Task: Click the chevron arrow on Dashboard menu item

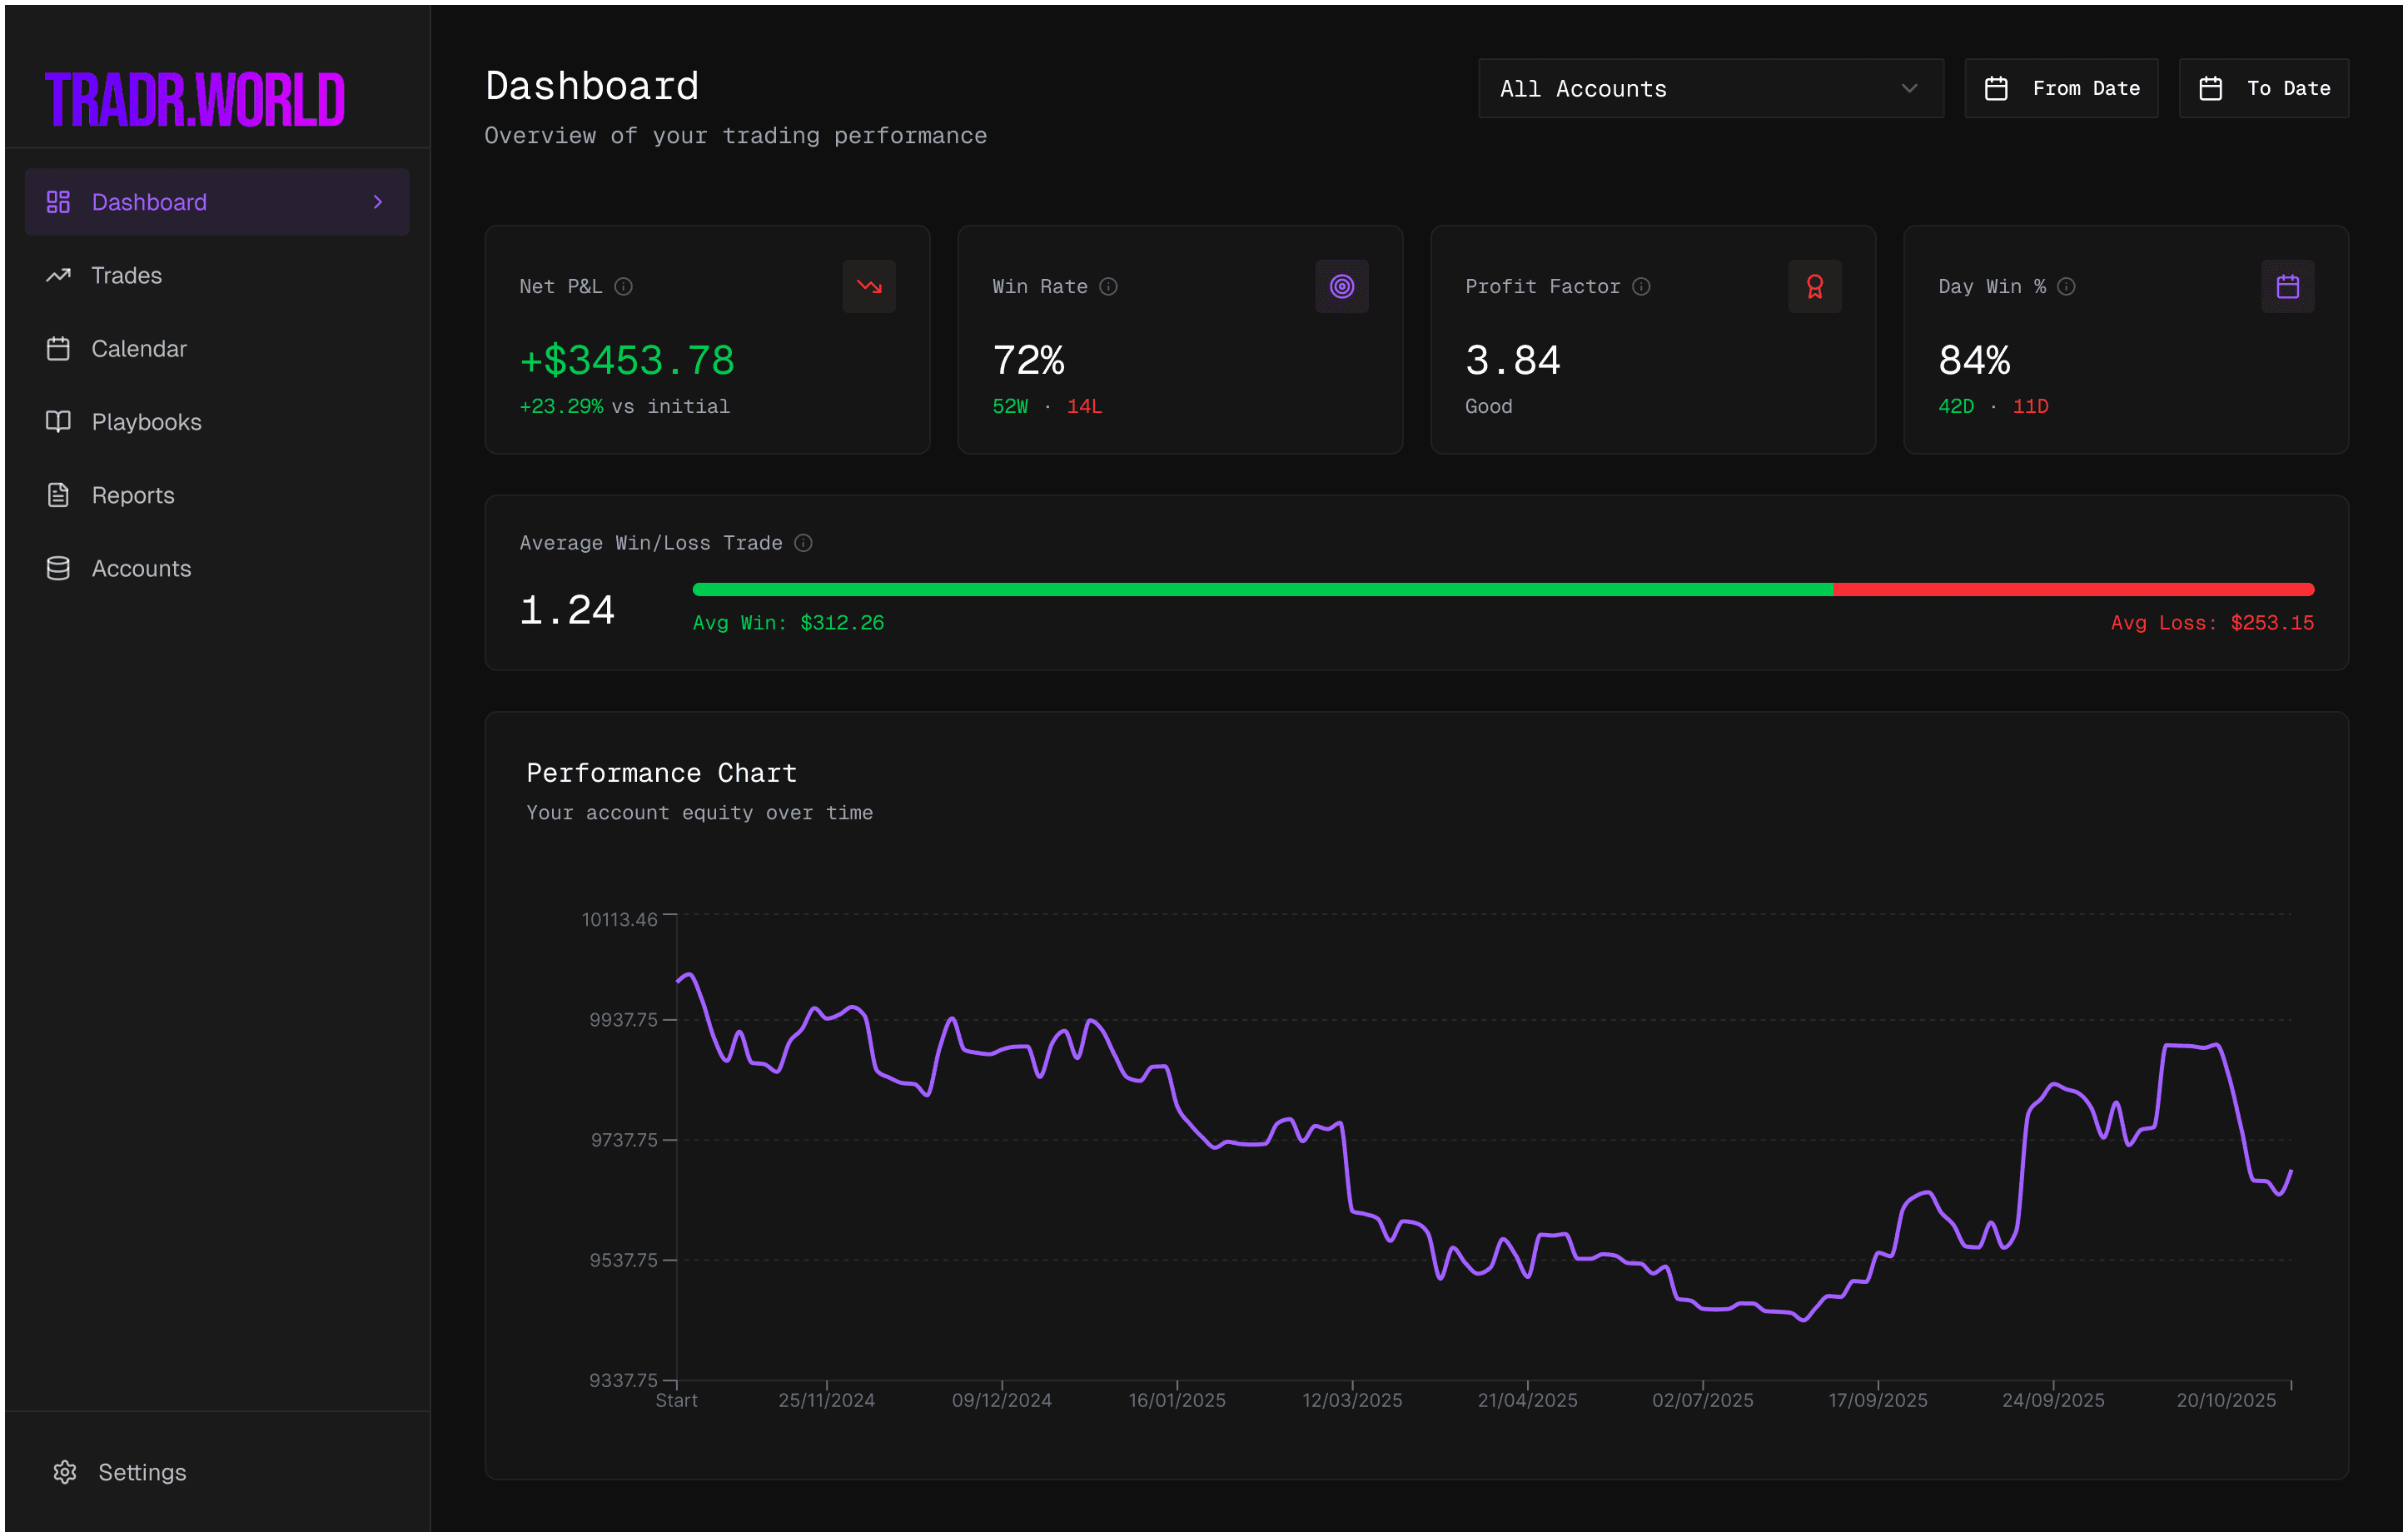Action: (x=378, y=202)
